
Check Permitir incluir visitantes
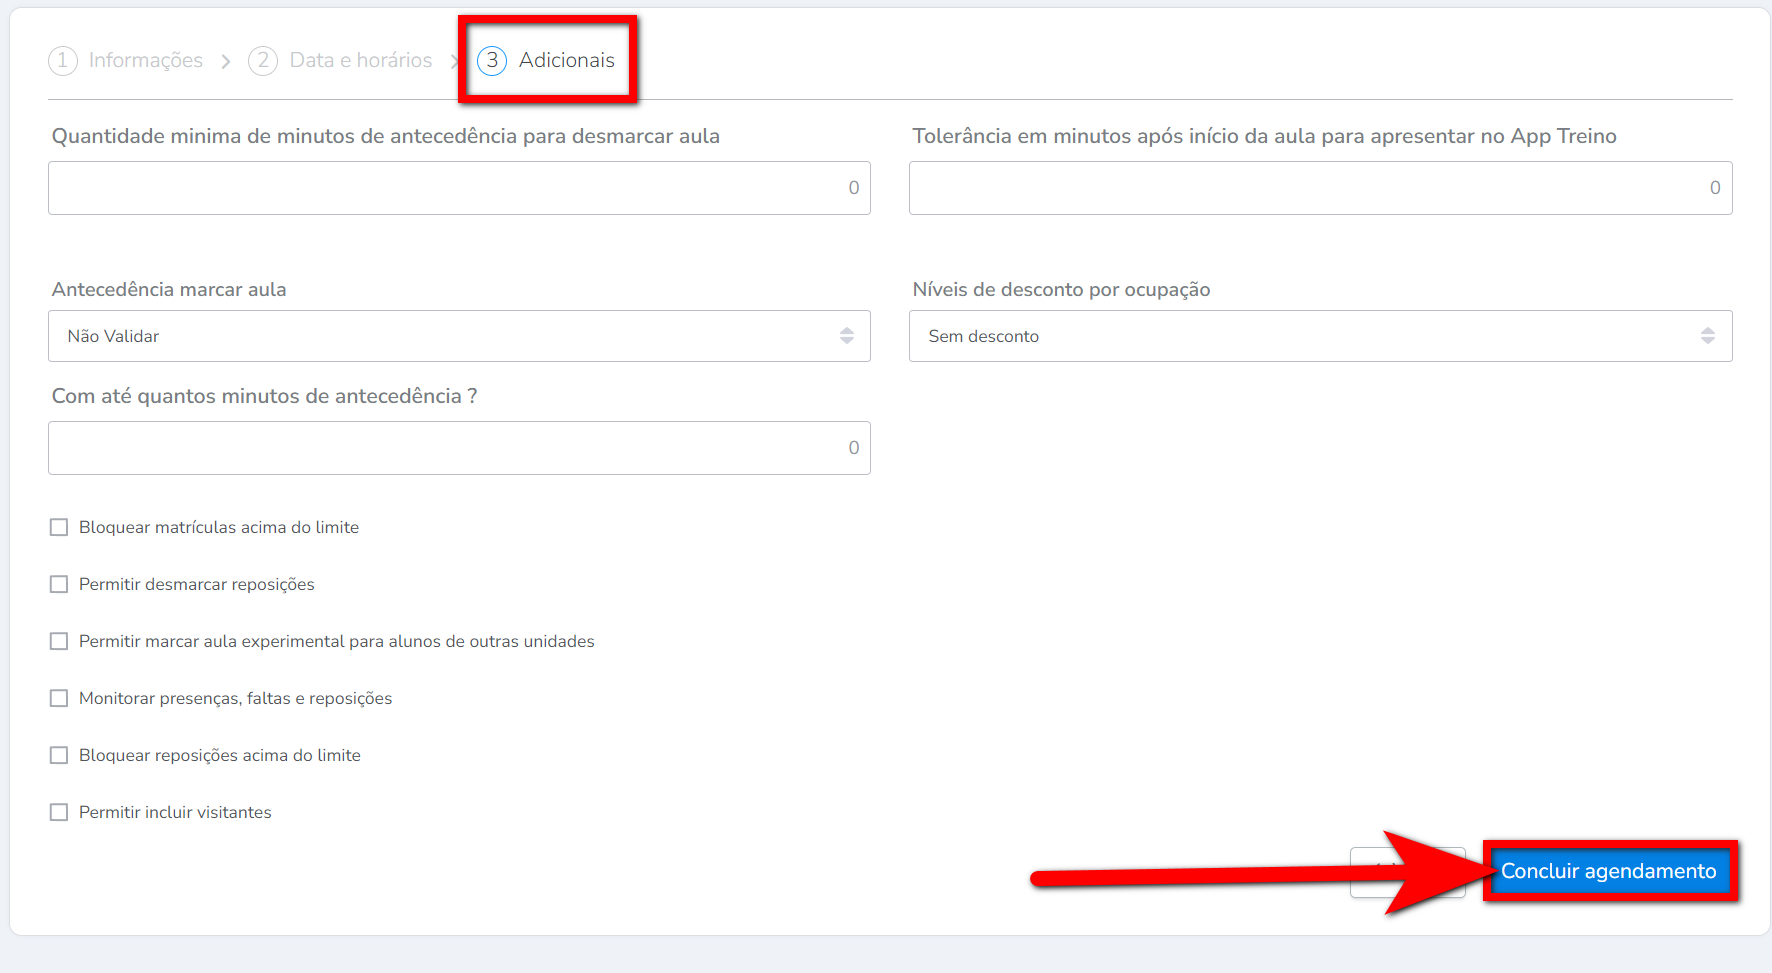pyautogui.click(x=59, y=812)
